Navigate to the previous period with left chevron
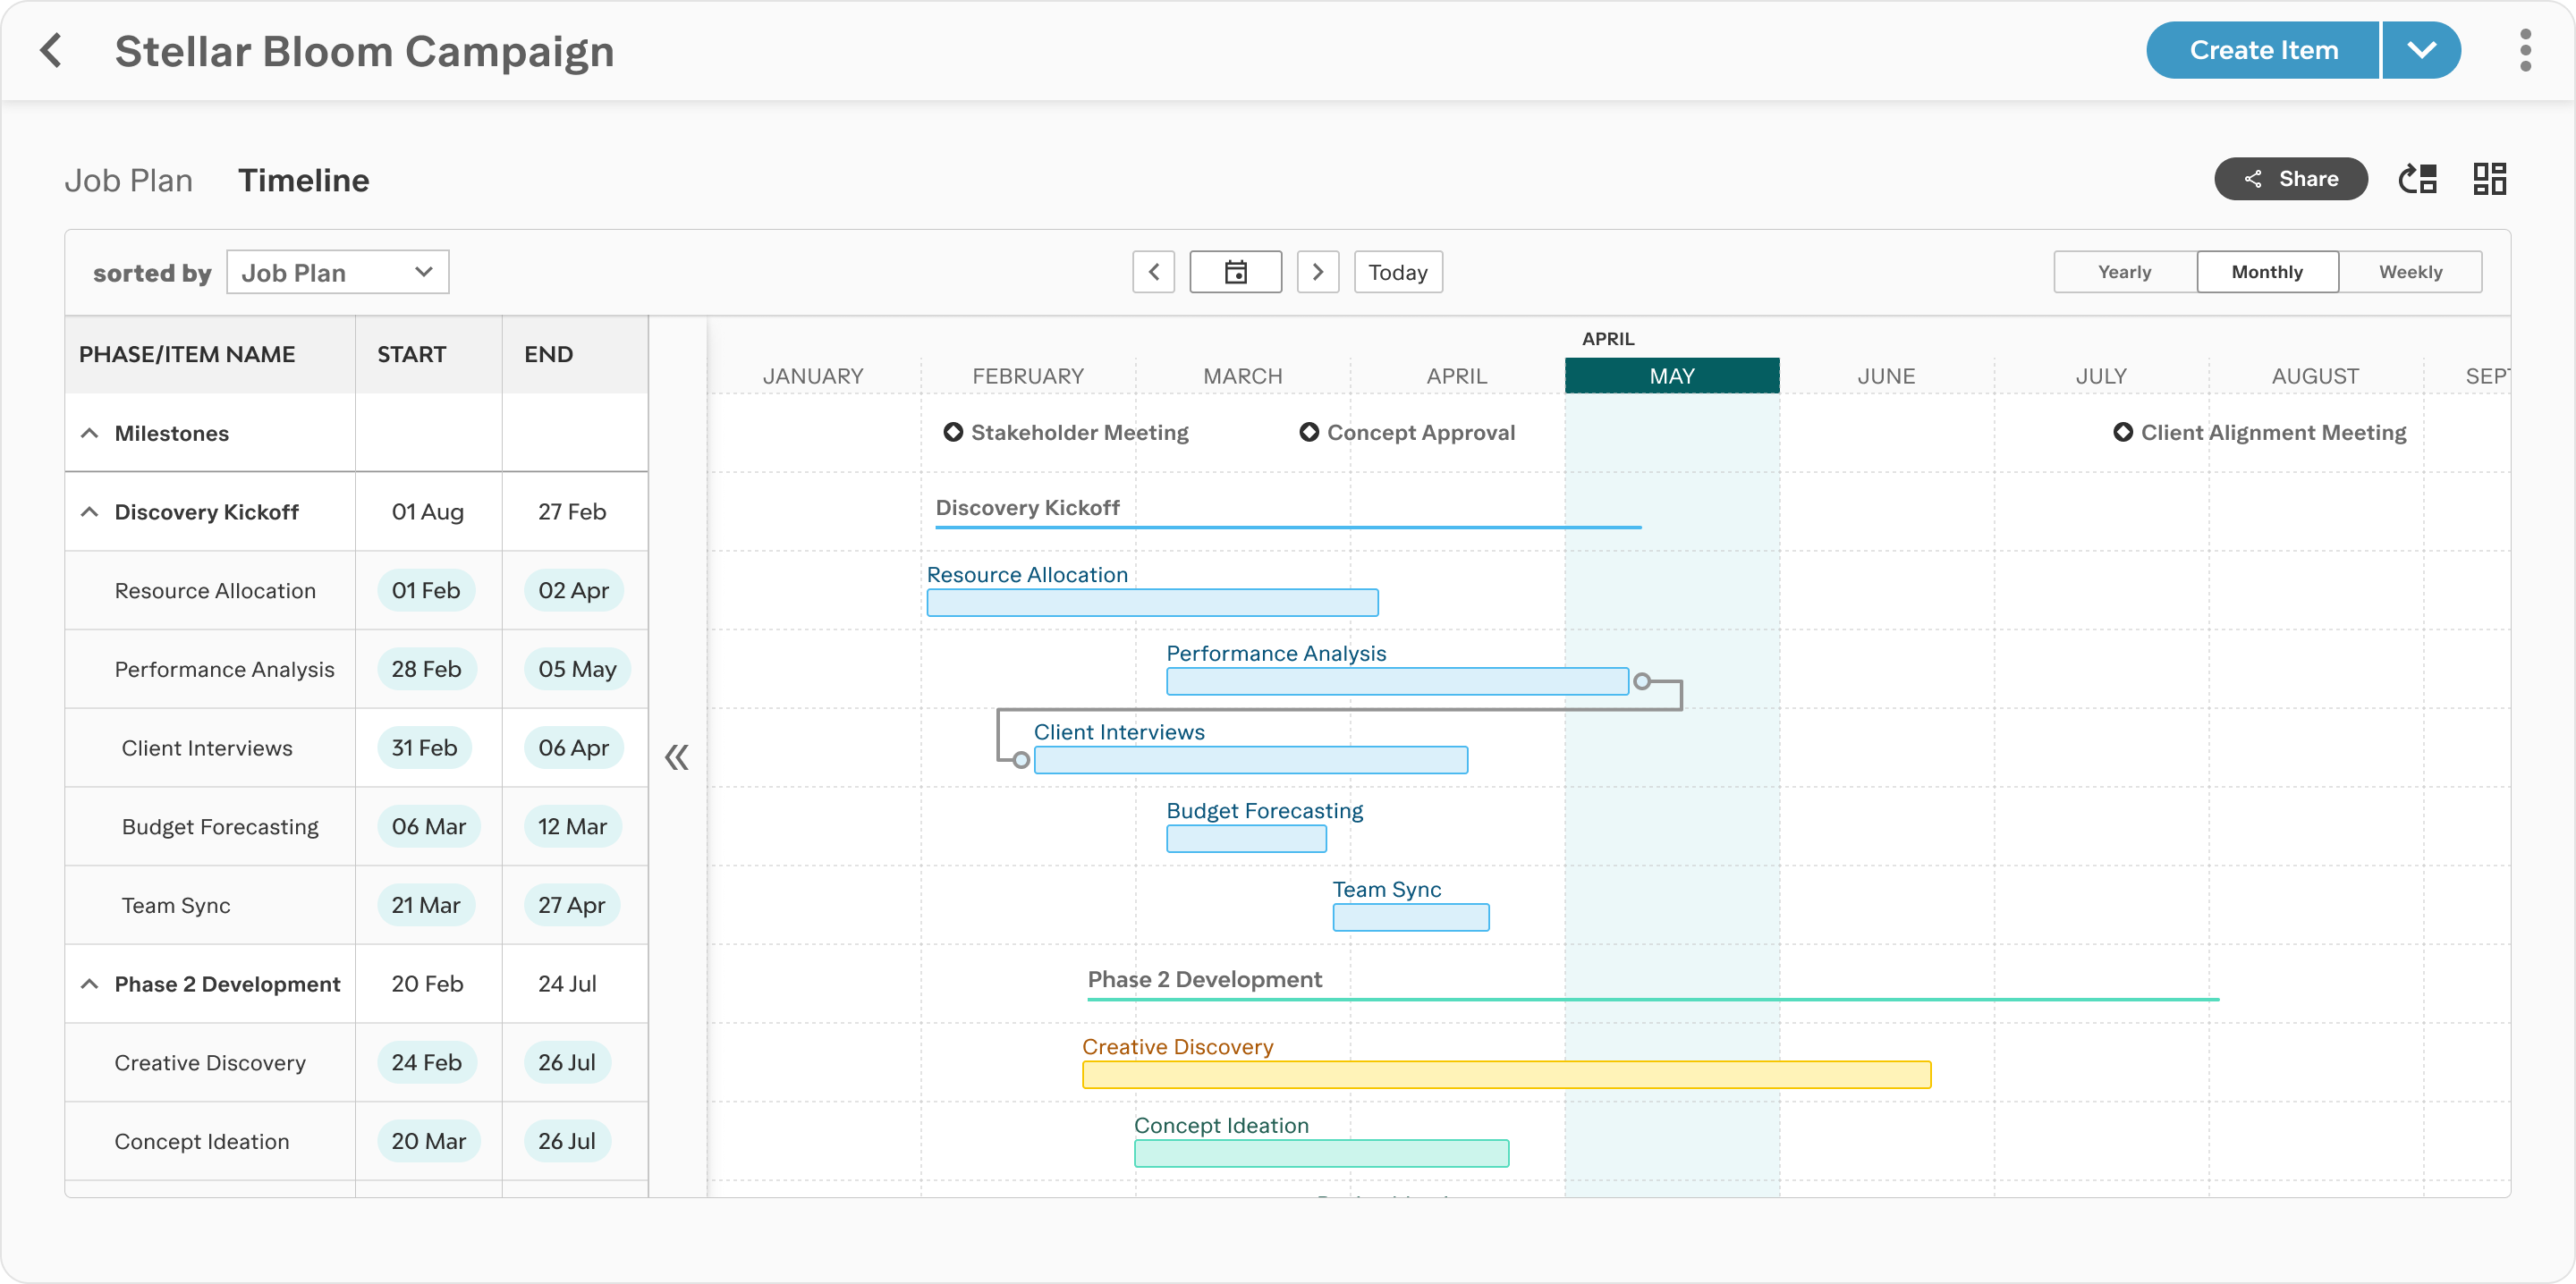This screenshot has width=2576, height=1284. pyautogui.click(x=1153, y=271)
